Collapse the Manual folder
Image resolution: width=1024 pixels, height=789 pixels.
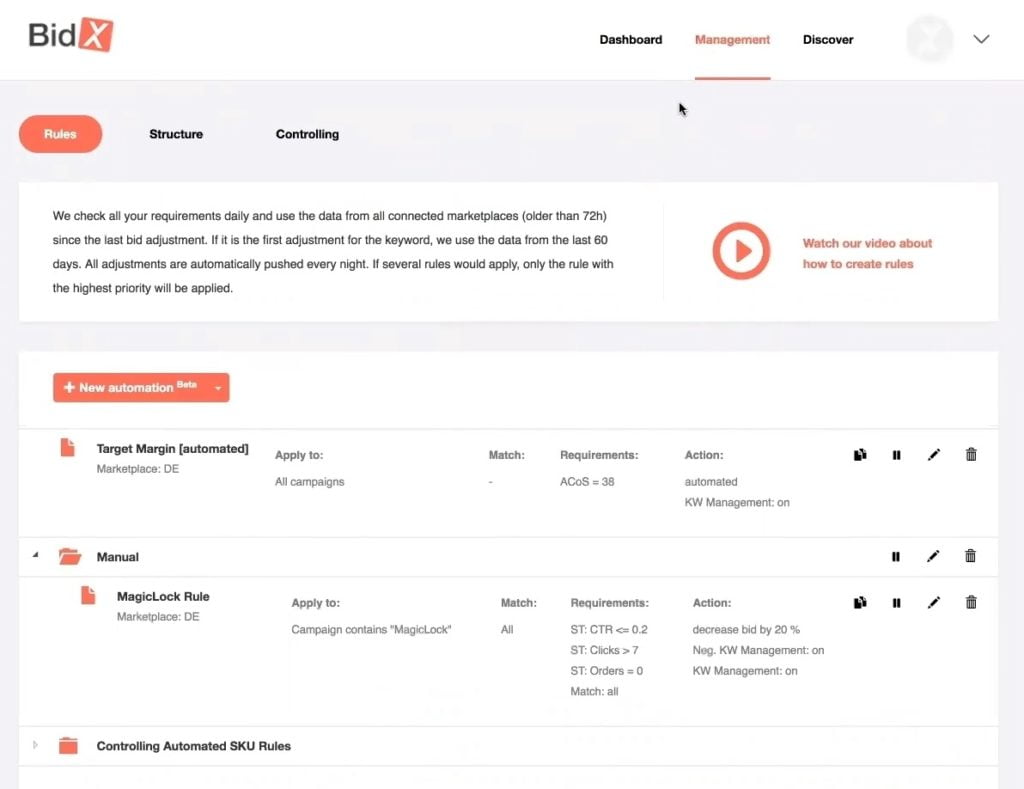35,555
